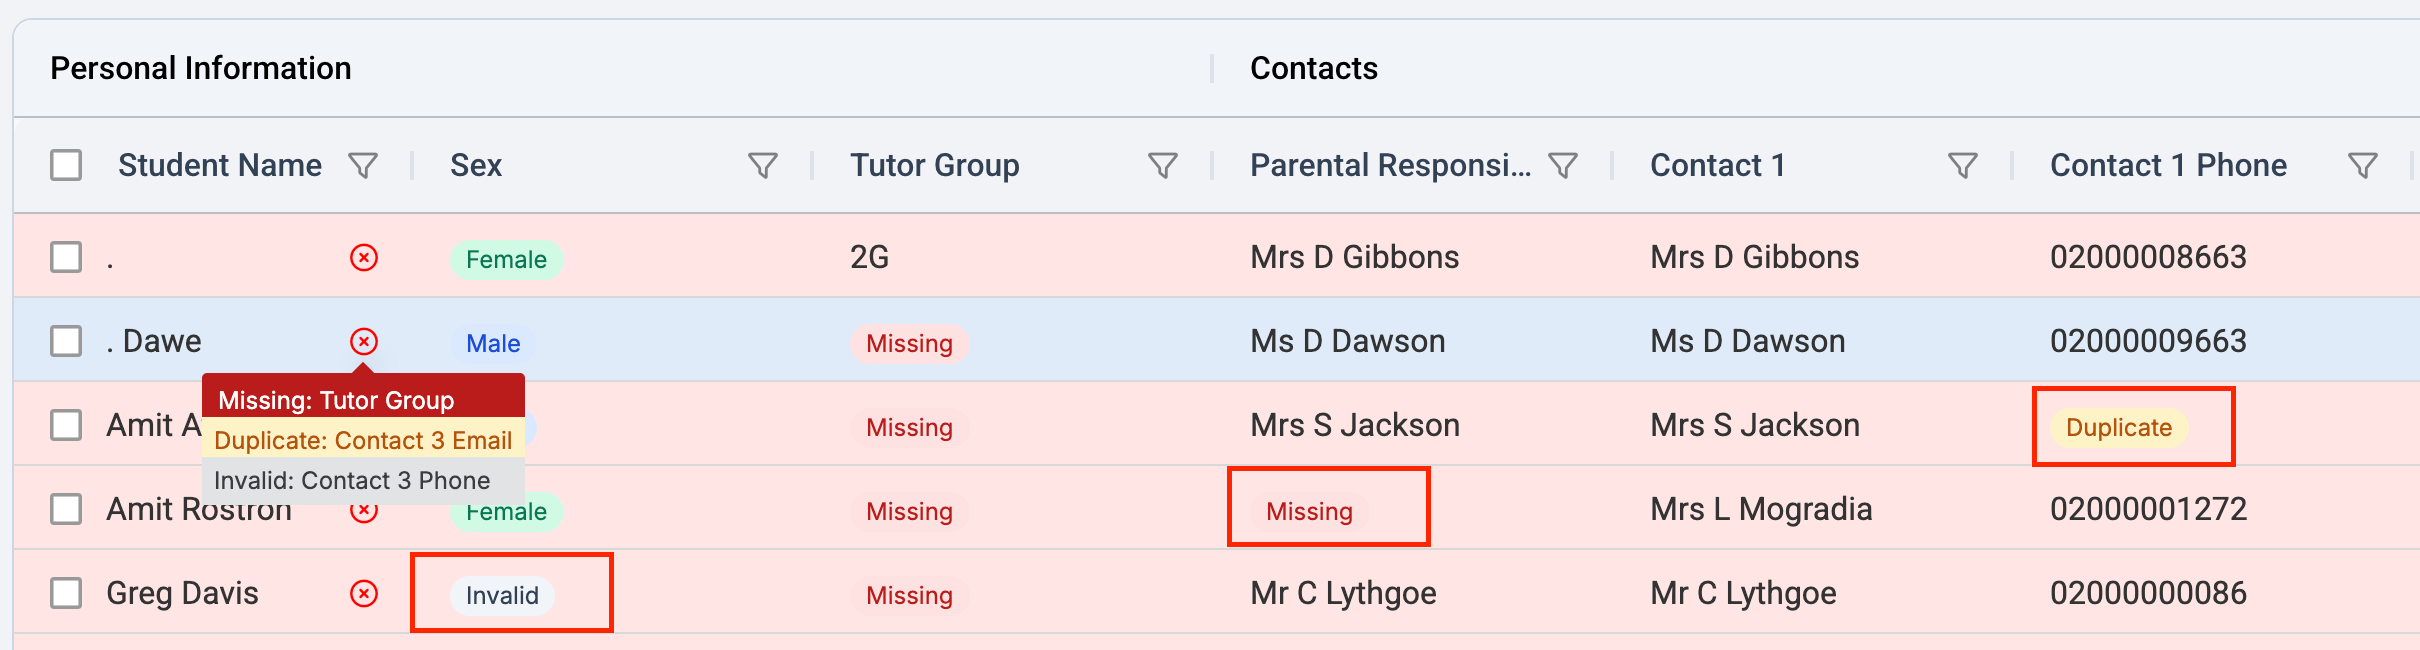Viewport: 2420px width, 650px height.
Task: Filter the Parental Responsibility column
Action: pos(1562,165)
